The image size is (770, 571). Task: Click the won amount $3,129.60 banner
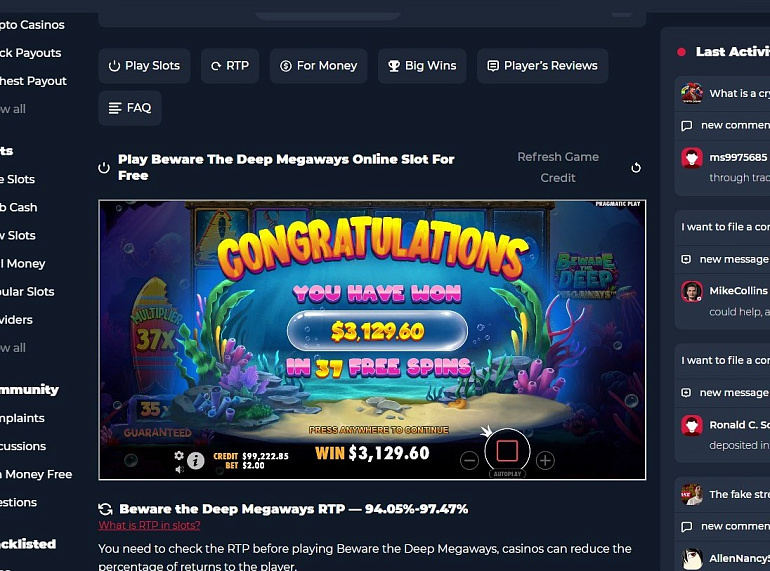[x=377, y=331]
